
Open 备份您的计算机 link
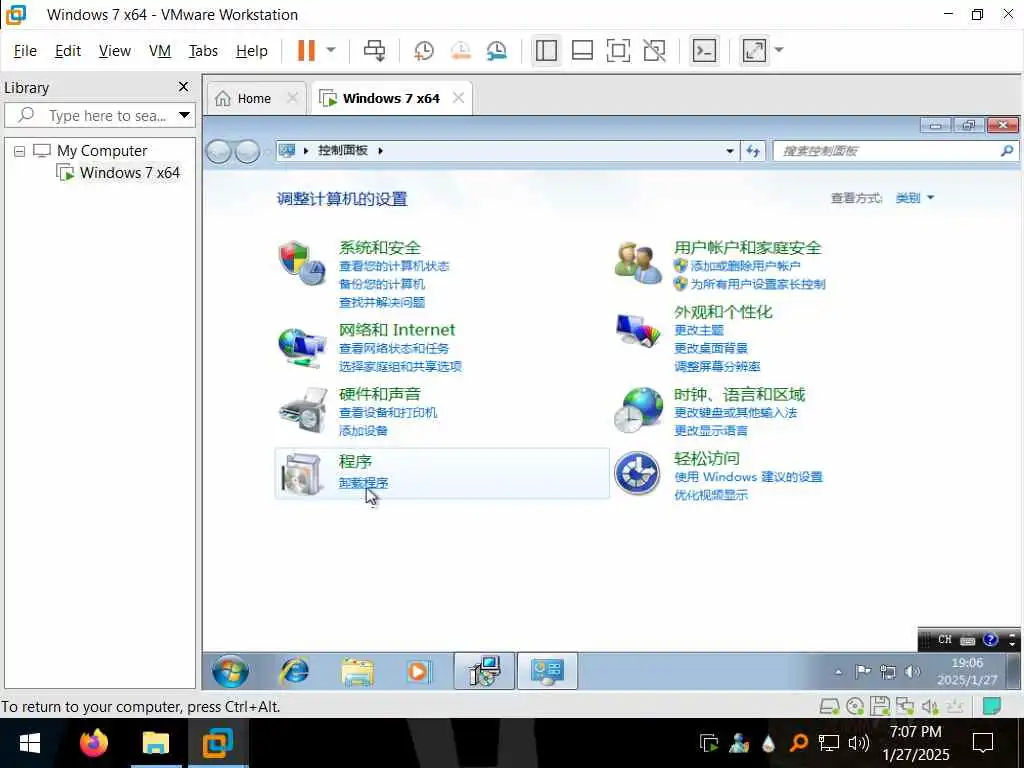381,284
